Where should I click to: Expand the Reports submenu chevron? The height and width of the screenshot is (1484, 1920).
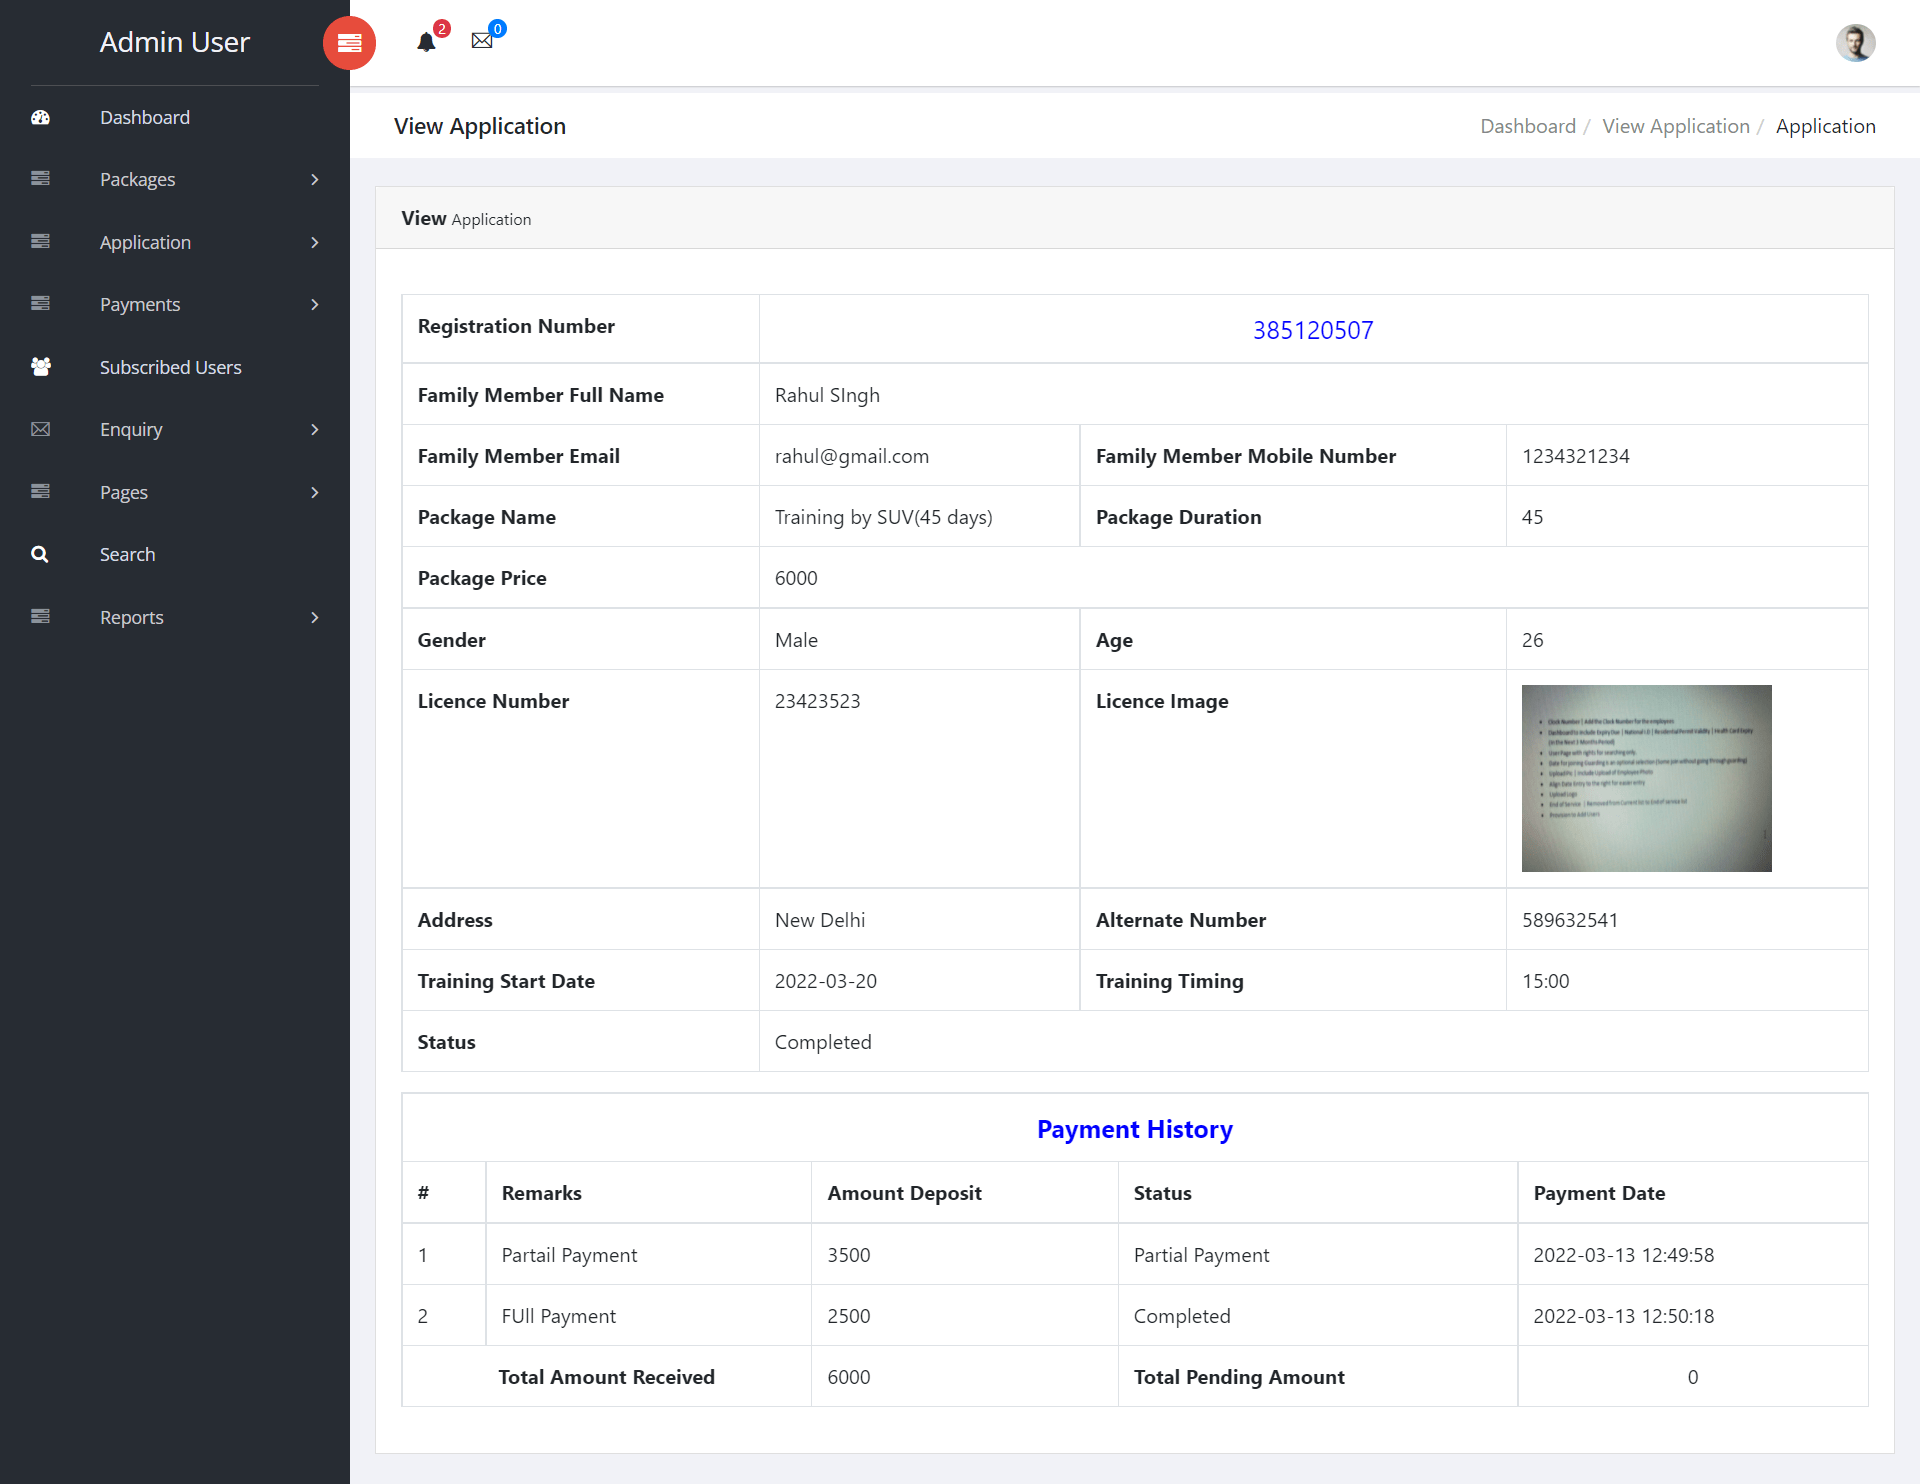(314, 617)
